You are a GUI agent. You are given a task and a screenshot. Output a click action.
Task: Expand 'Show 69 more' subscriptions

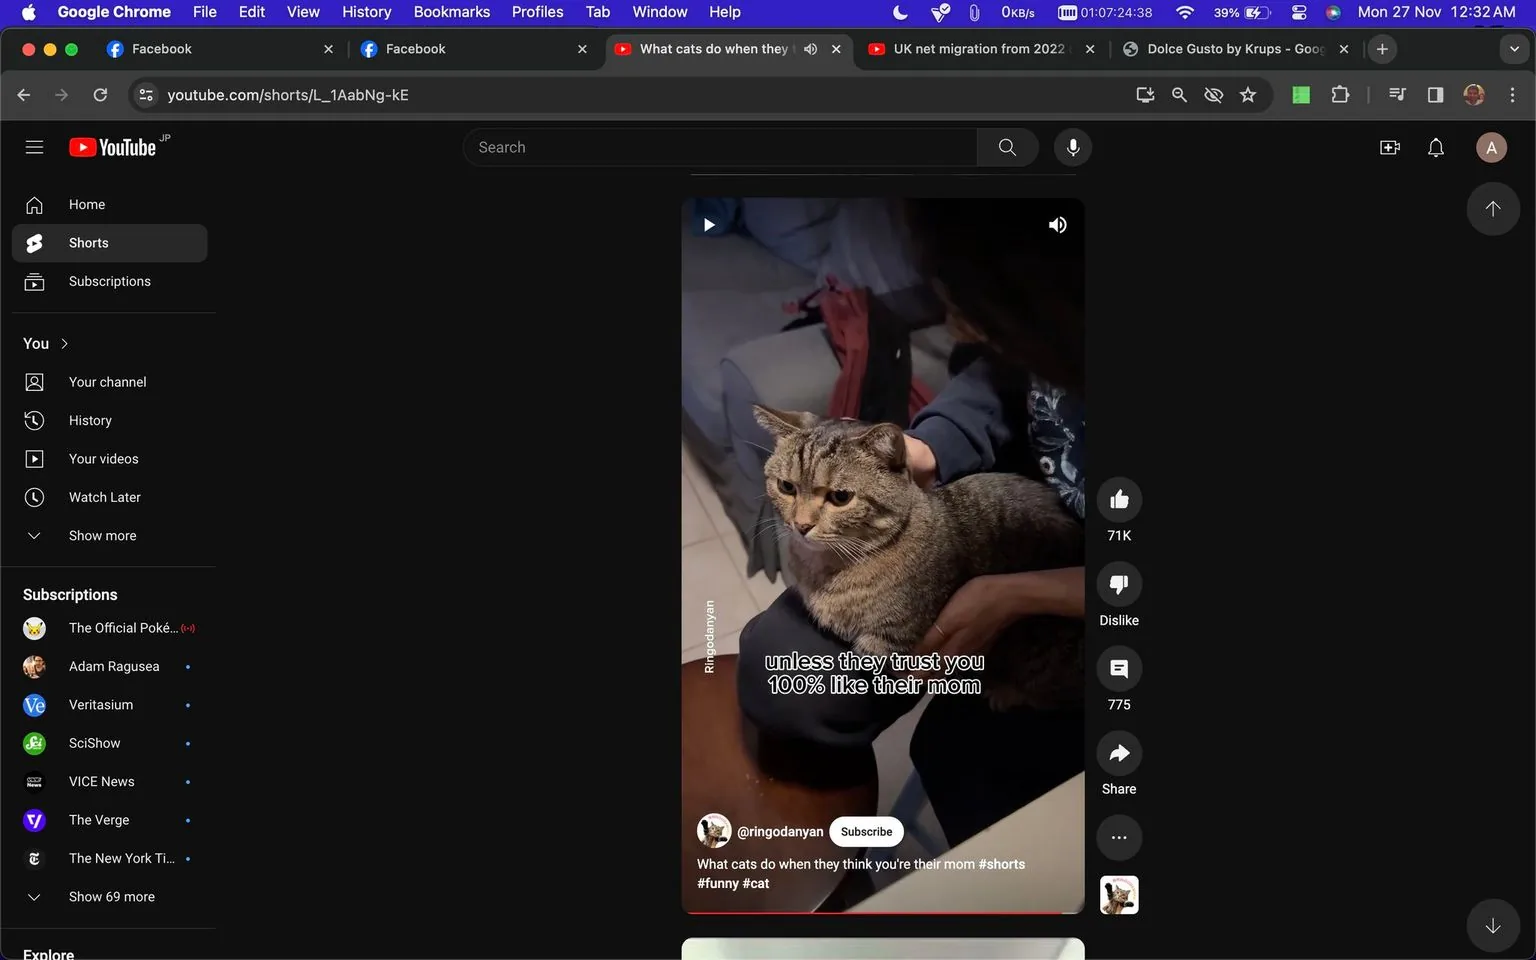(111, 896)
